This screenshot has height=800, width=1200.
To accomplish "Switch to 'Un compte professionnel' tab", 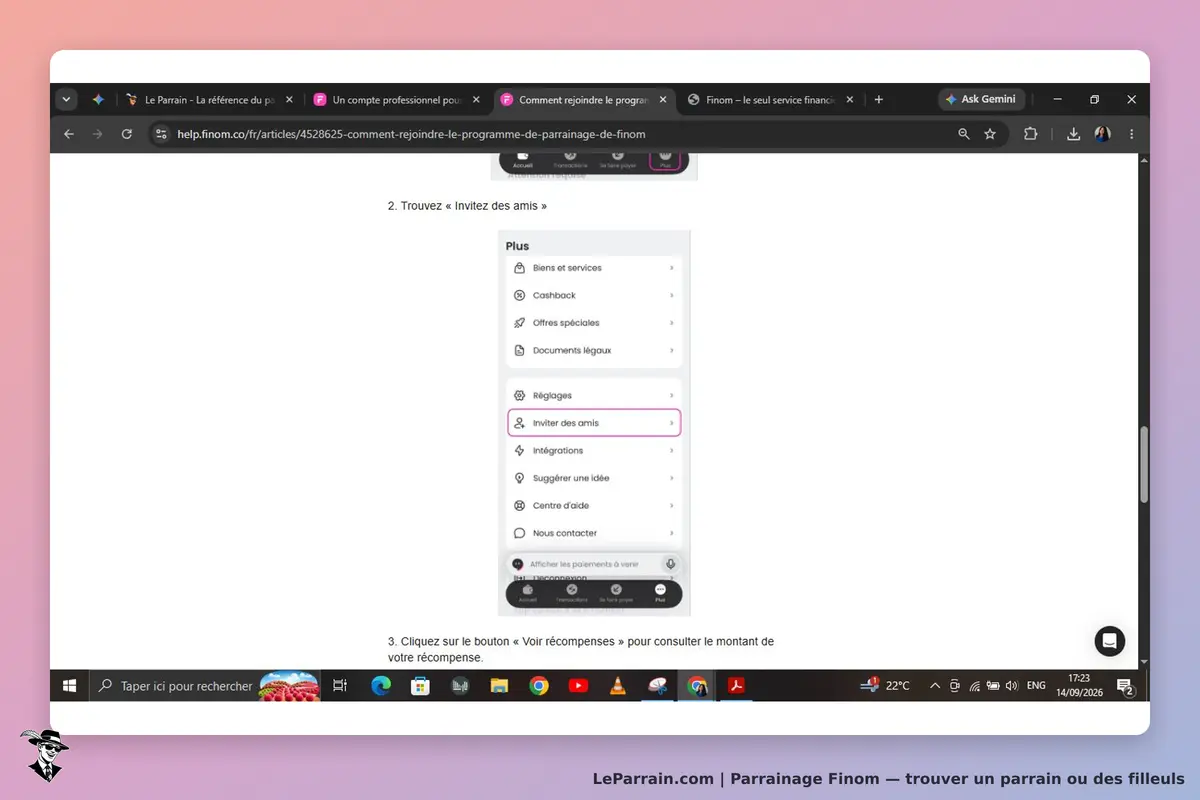I will pos(396,100).
